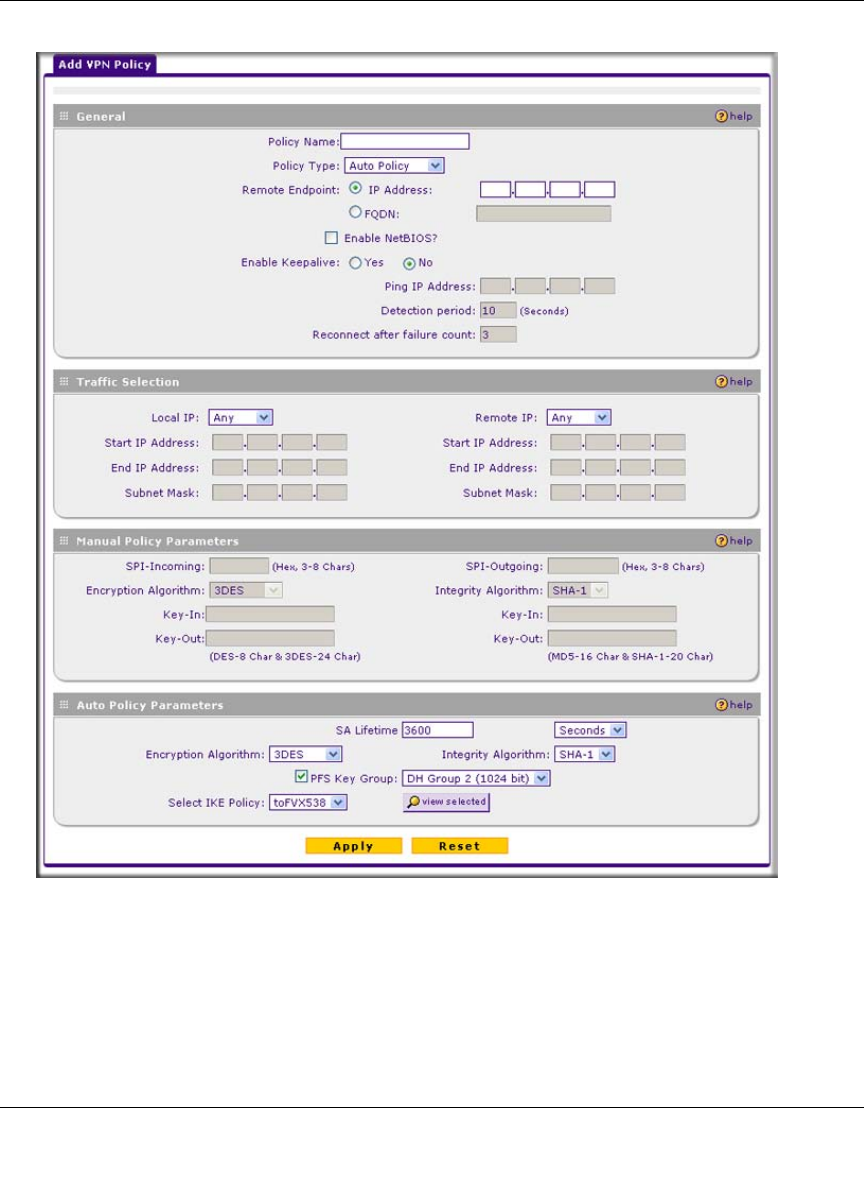Open Auto Policy Encryption Algorithm dropdown
Screen dimensions: 864x1184
point(306,754)
